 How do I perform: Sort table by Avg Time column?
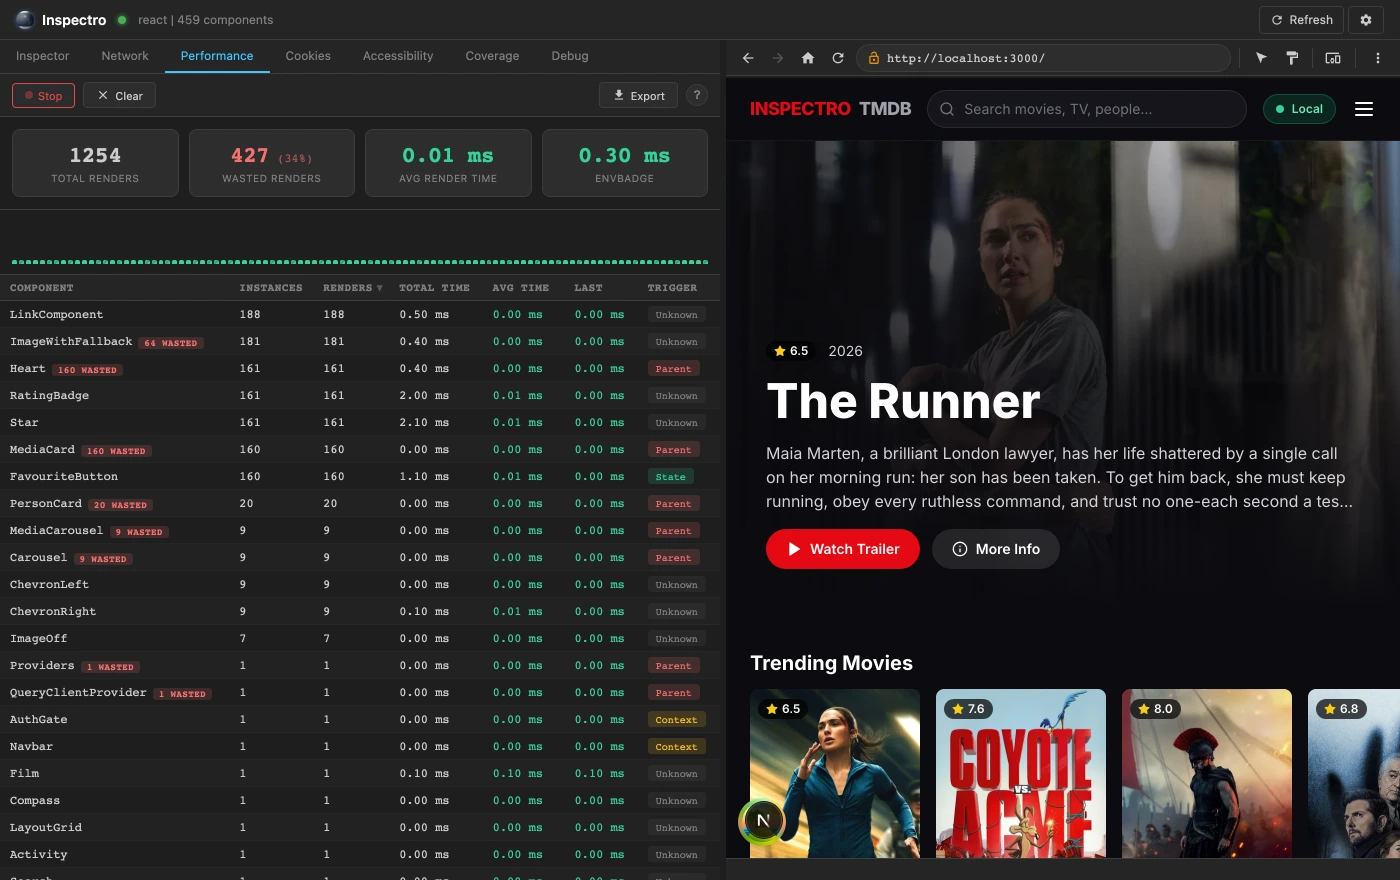[520, 288]
